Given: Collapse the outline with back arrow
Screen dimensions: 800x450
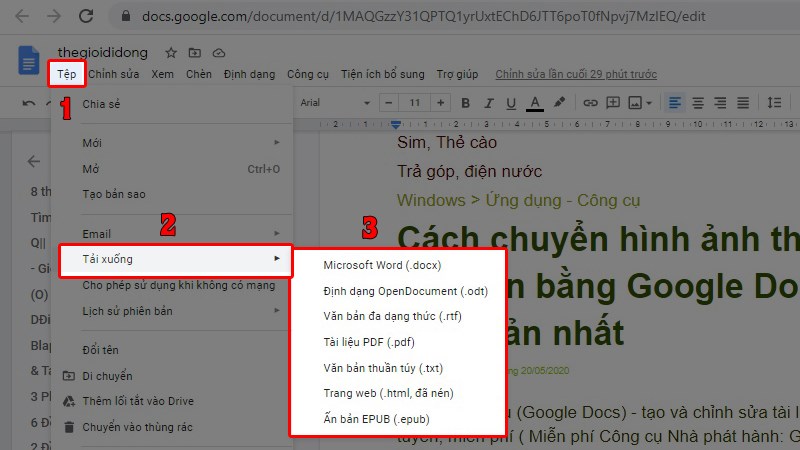Looking at the screenshot, I should tap(34, 161).
